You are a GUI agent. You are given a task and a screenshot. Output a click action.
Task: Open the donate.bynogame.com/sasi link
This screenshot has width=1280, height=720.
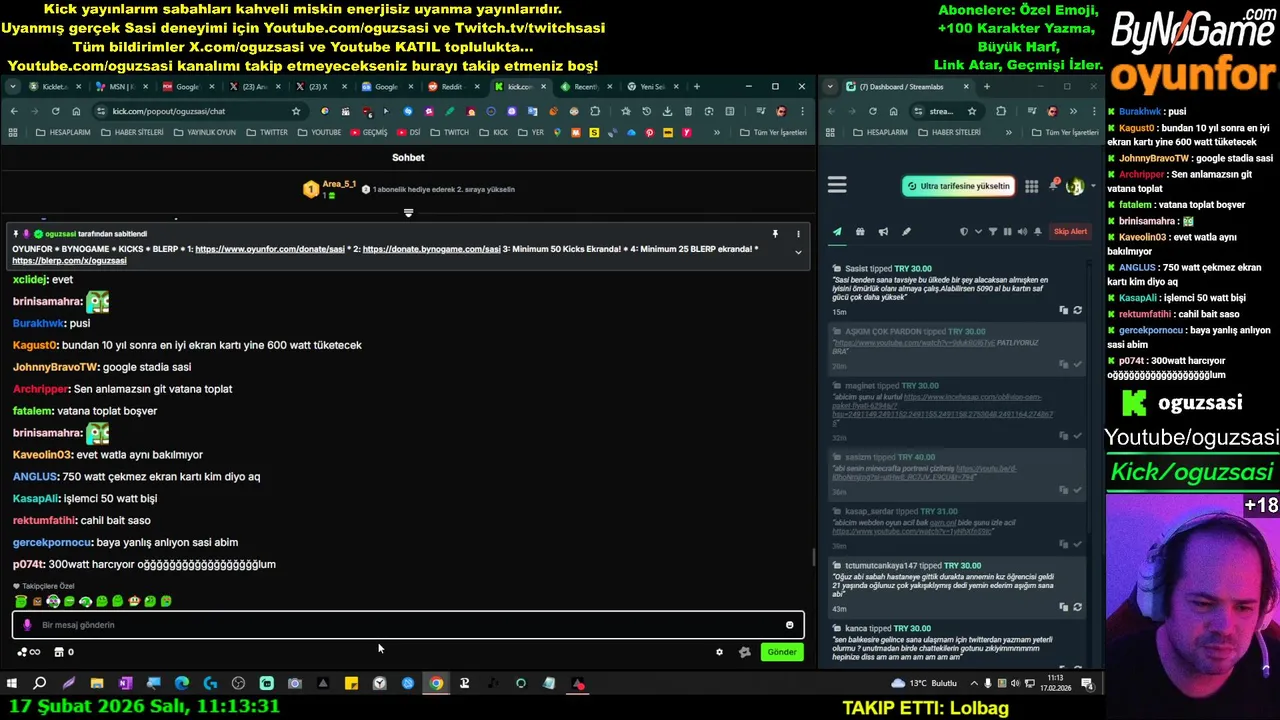431,249
